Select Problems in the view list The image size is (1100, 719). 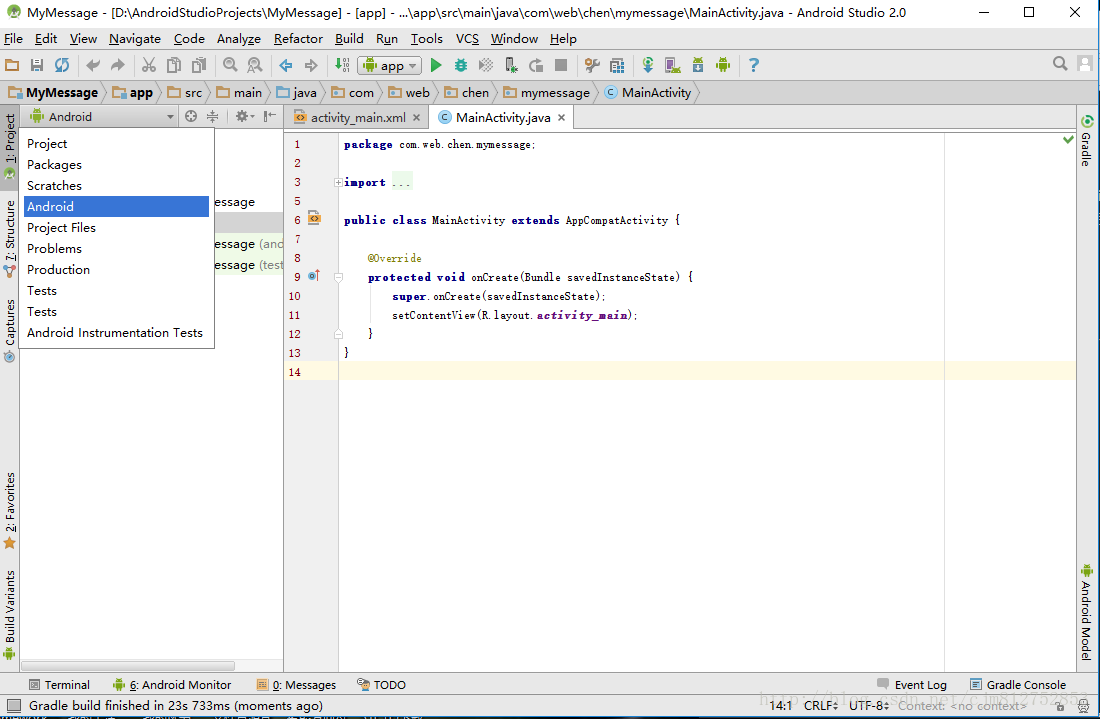tap(116, 248)
